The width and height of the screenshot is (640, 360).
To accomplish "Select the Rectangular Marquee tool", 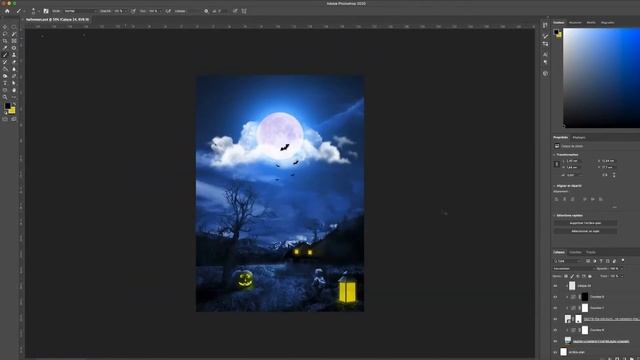I will pos(14,27).
